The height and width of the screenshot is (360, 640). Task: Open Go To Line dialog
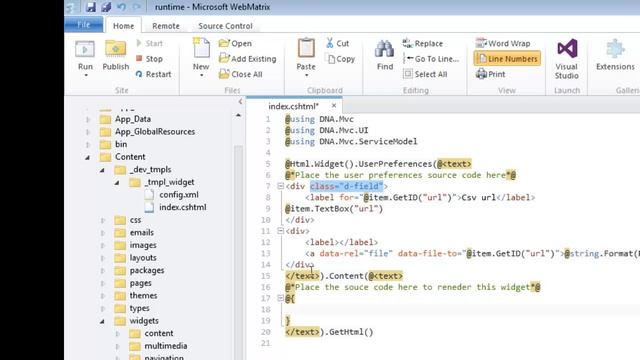[431, 59]
